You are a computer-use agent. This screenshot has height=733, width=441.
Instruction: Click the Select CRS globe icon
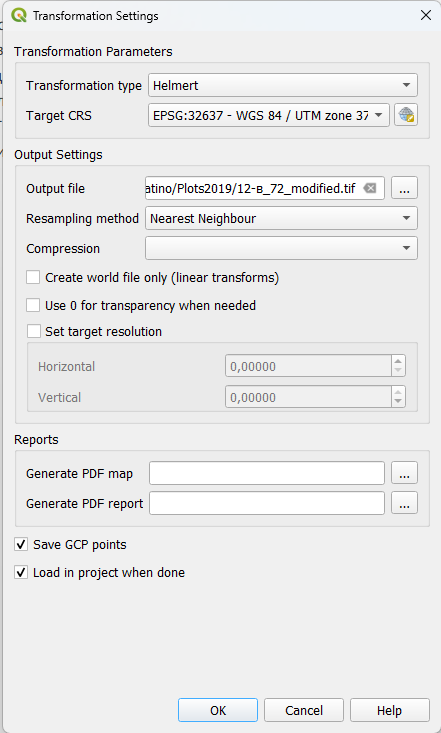coord(405,115)
